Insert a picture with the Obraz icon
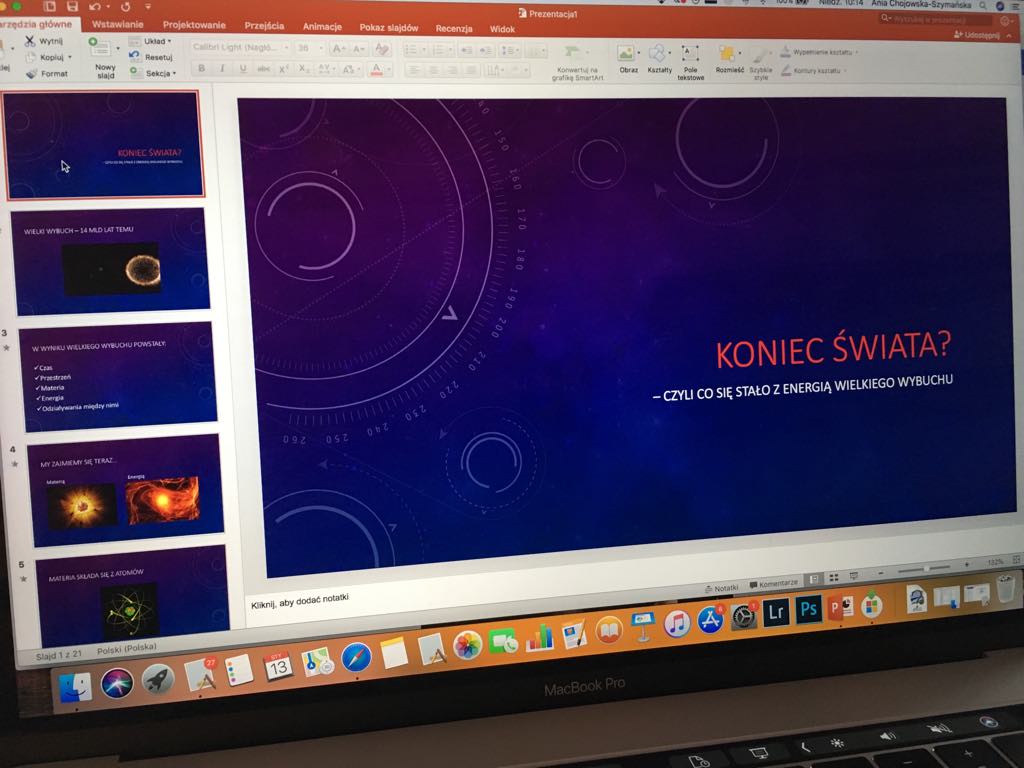Image resolution: width=1024 pixels, height=768 pixels. point(627,54)
